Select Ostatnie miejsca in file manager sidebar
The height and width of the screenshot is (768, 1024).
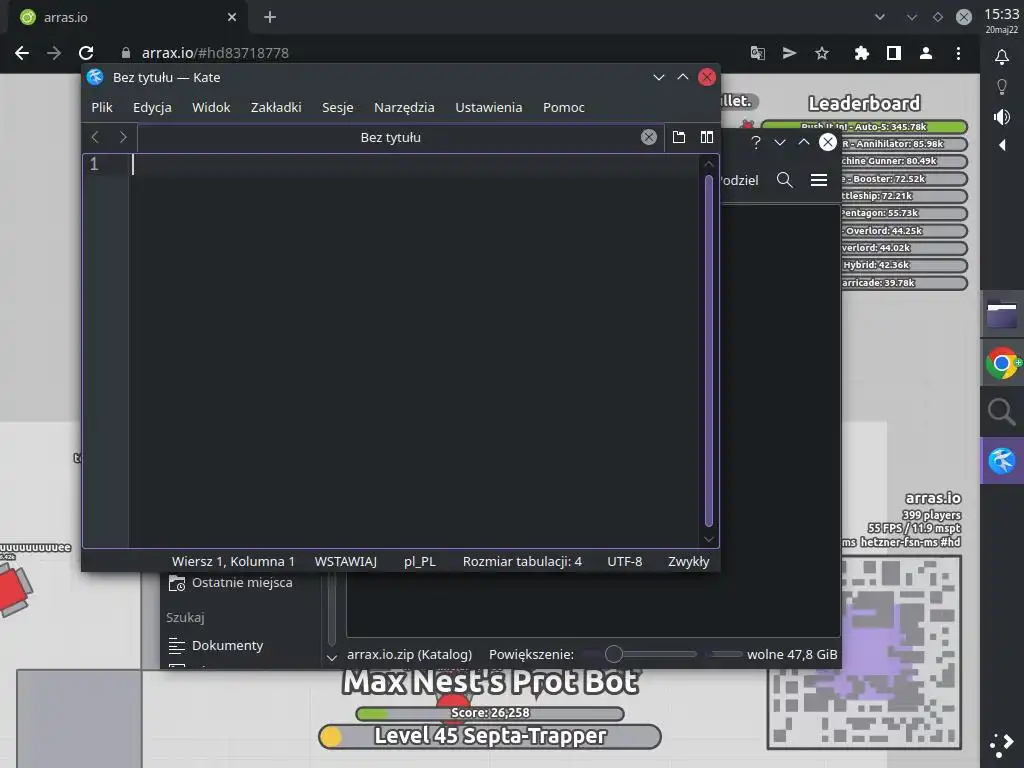pos(231,583)
